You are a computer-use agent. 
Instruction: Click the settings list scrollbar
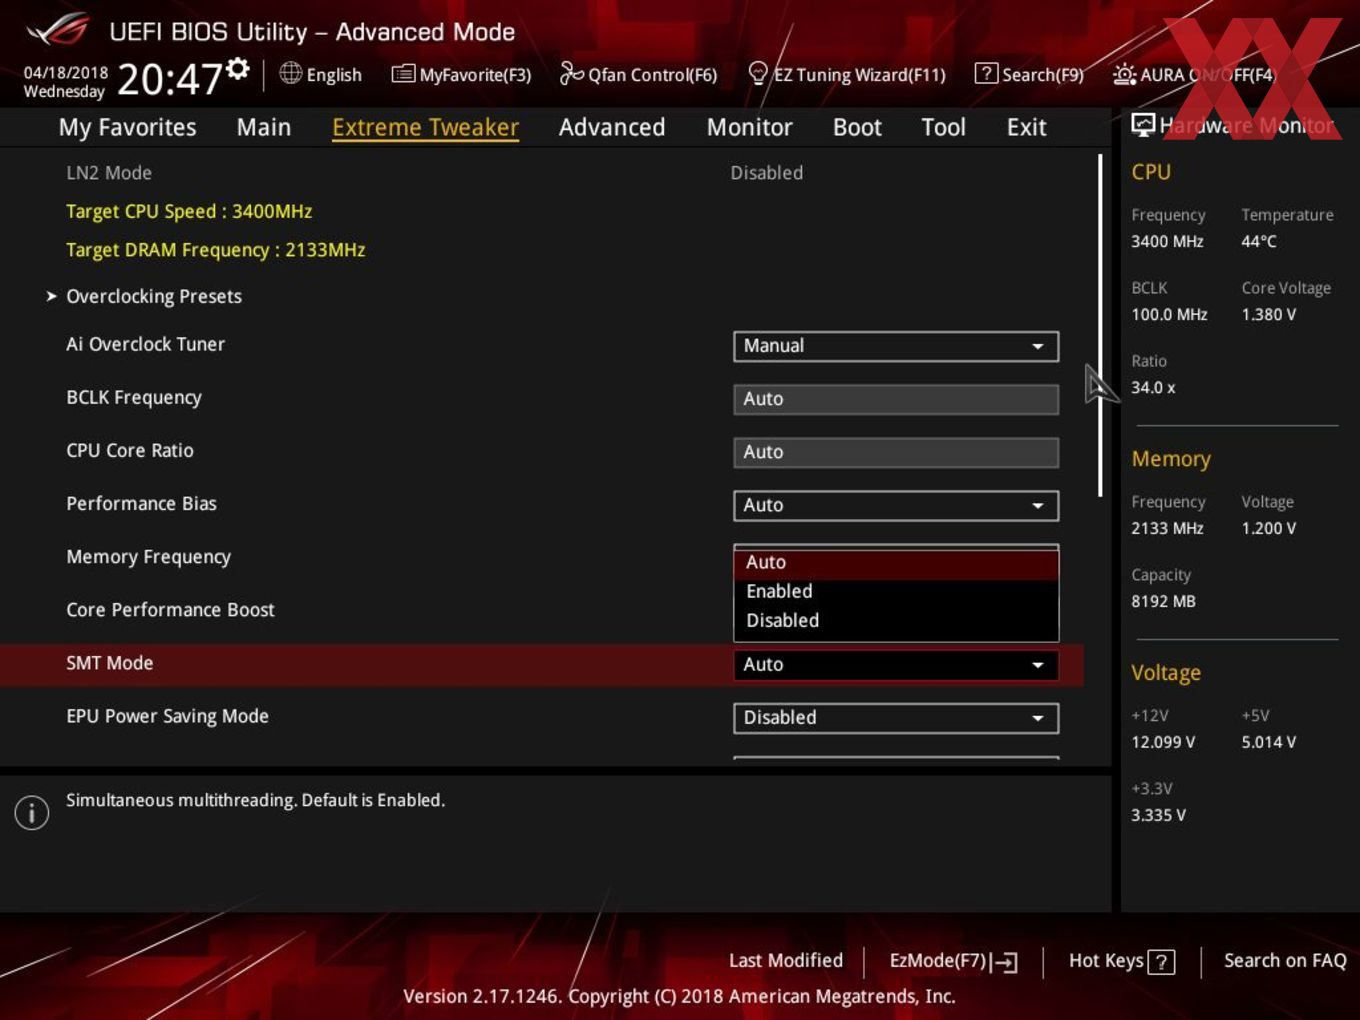[1100, 325]
